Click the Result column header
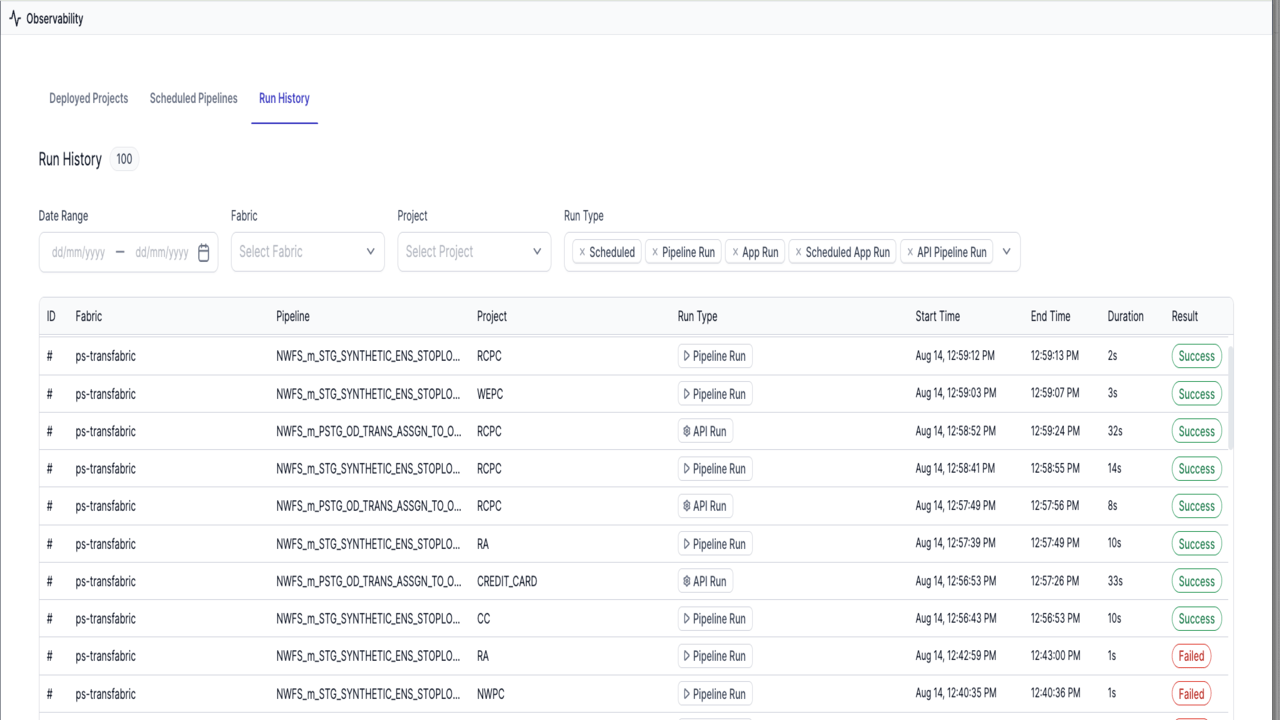Screen dimensions: 1280x720 pyautogui.click(x=1185, y=316)
